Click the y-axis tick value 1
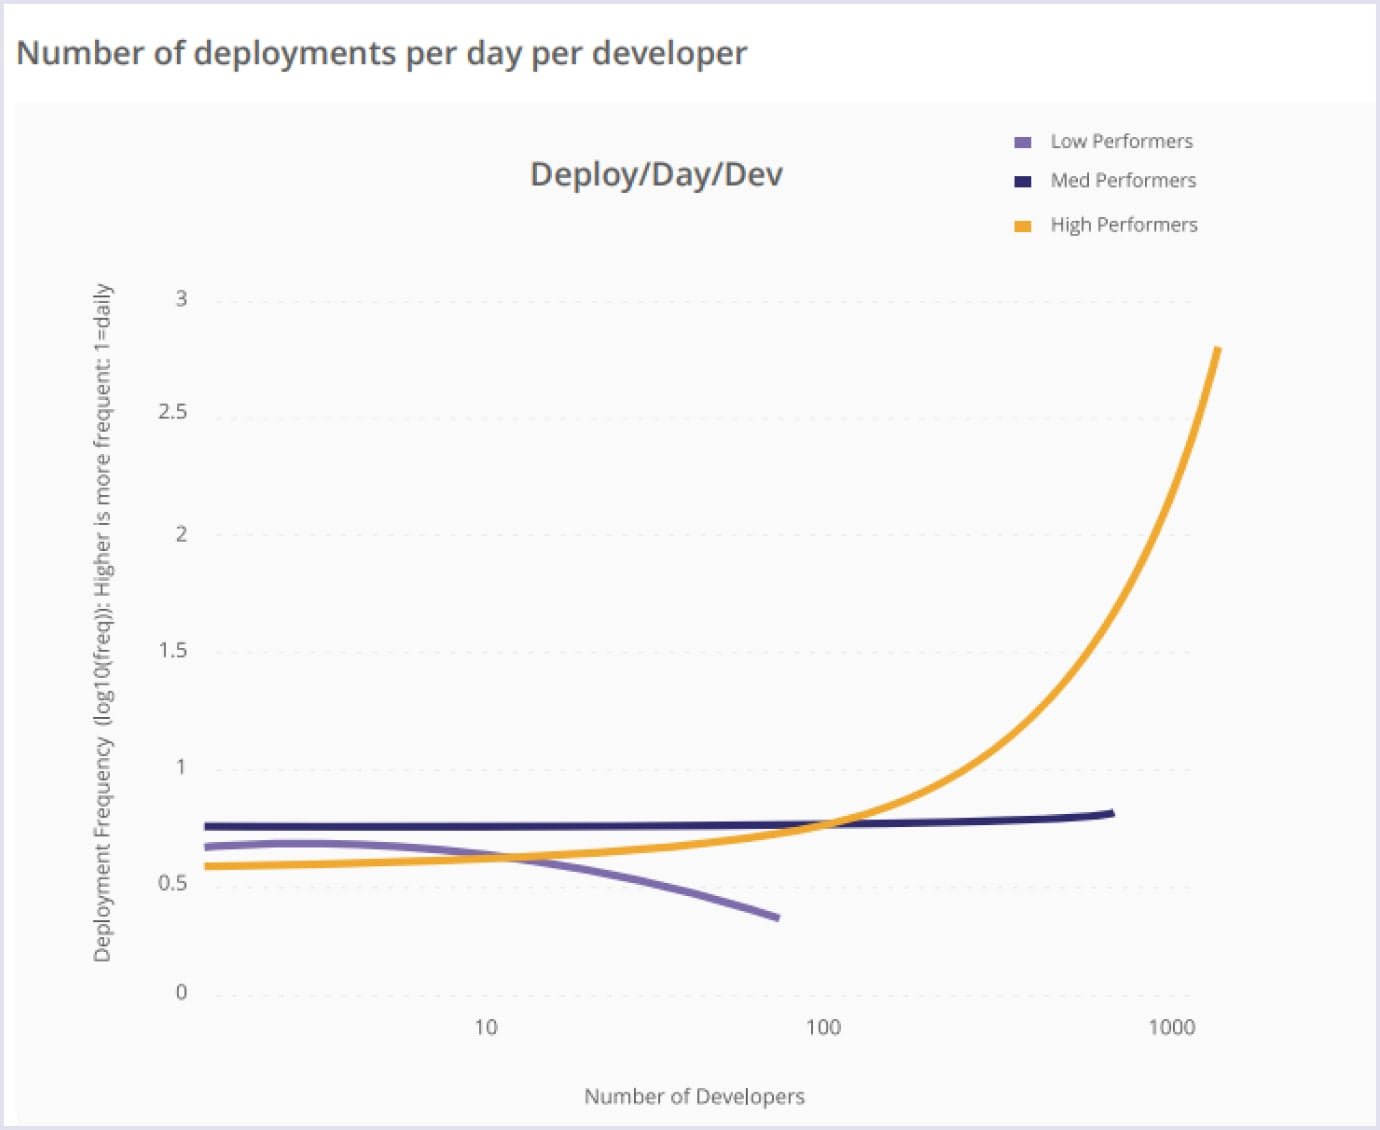Screen dimensions: 1380x1130 [181, 767]
